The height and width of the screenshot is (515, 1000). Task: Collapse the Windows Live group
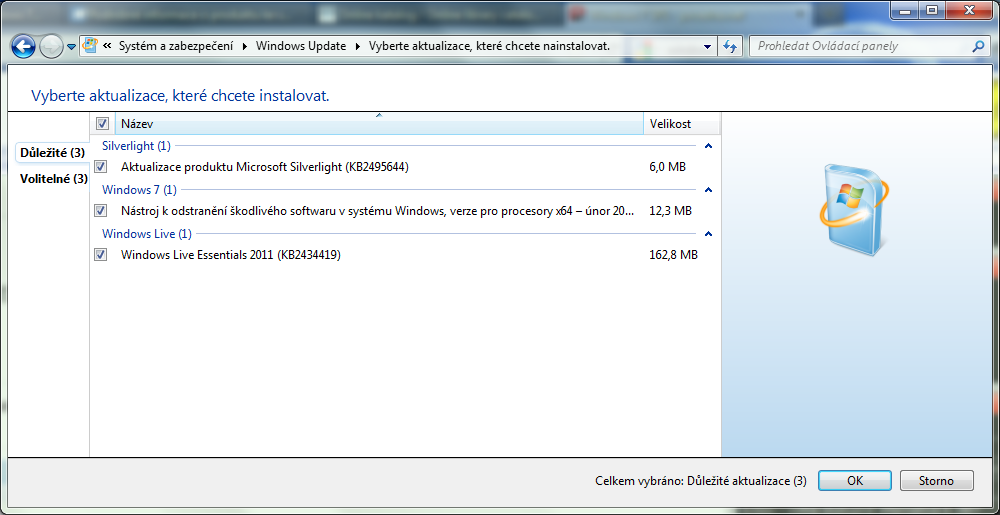click(708, 234)
